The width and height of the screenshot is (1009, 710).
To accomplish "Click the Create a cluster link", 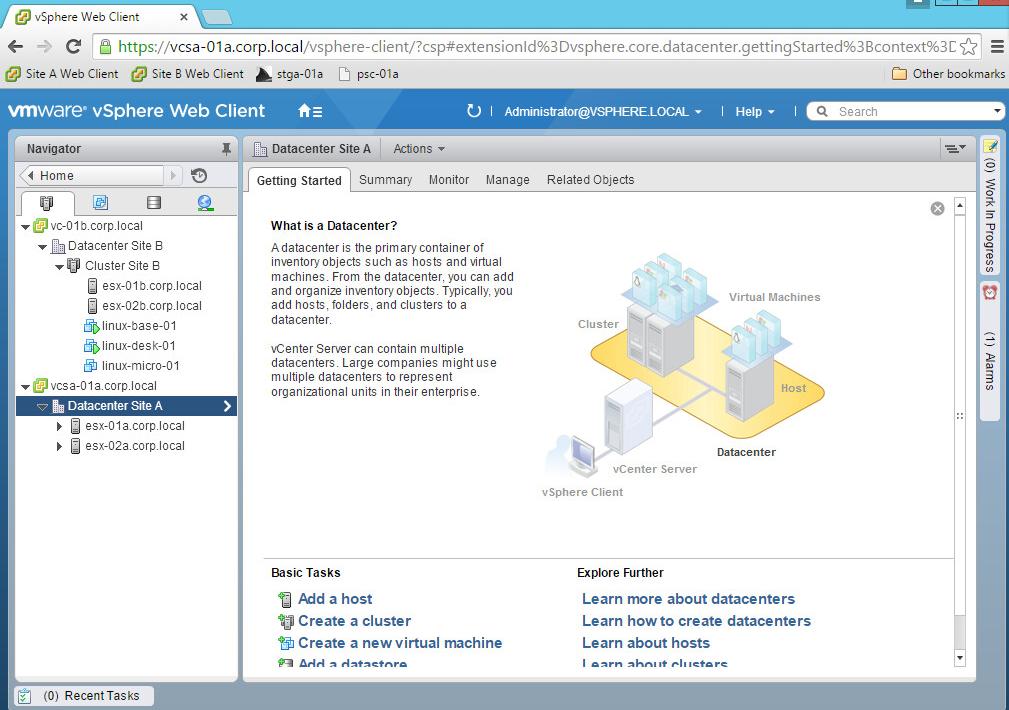I will click(355, 621).
